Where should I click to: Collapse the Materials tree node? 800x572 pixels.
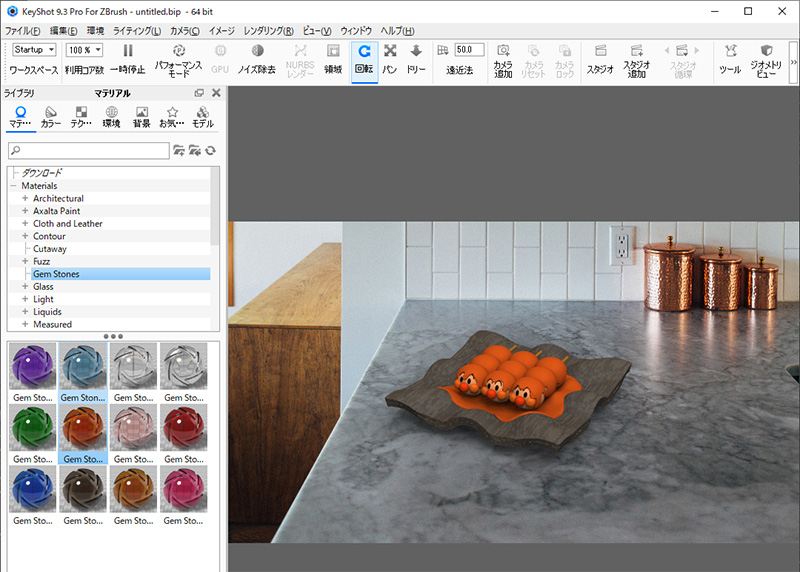click(x=14, y=186)
